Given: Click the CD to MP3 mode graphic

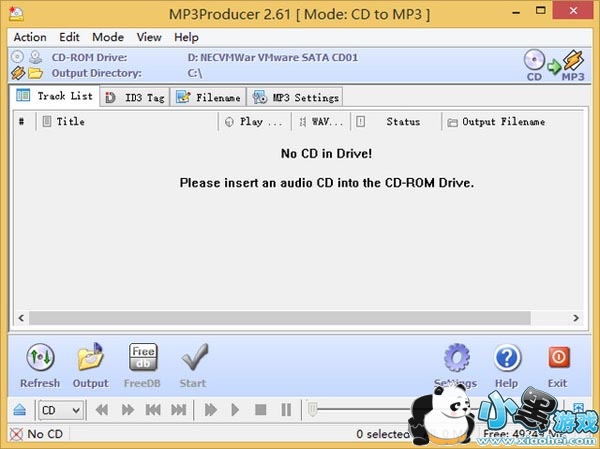Looking at the screenshot, I should pos(554,65).
